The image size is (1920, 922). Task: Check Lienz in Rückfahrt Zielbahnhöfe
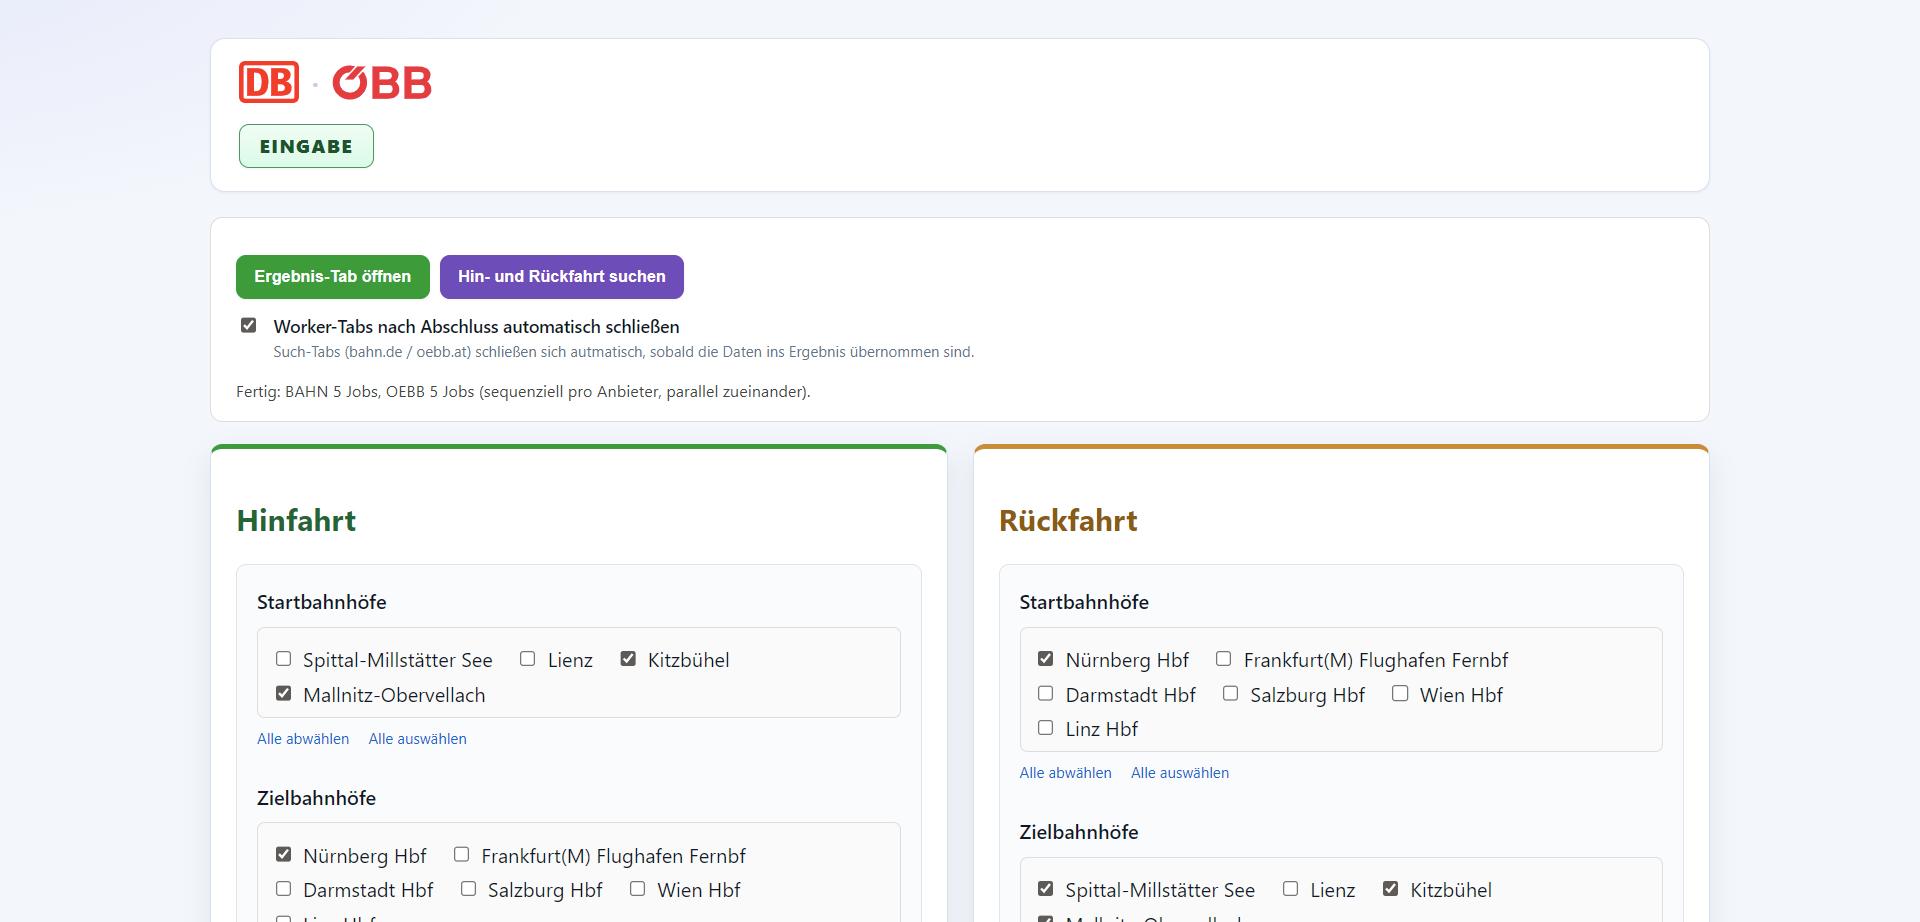click(1291, 889)
